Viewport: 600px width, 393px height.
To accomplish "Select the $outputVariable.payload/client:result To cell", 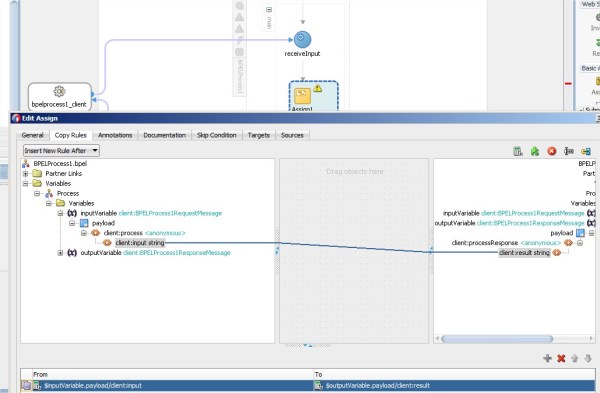I will click(455, 386).
